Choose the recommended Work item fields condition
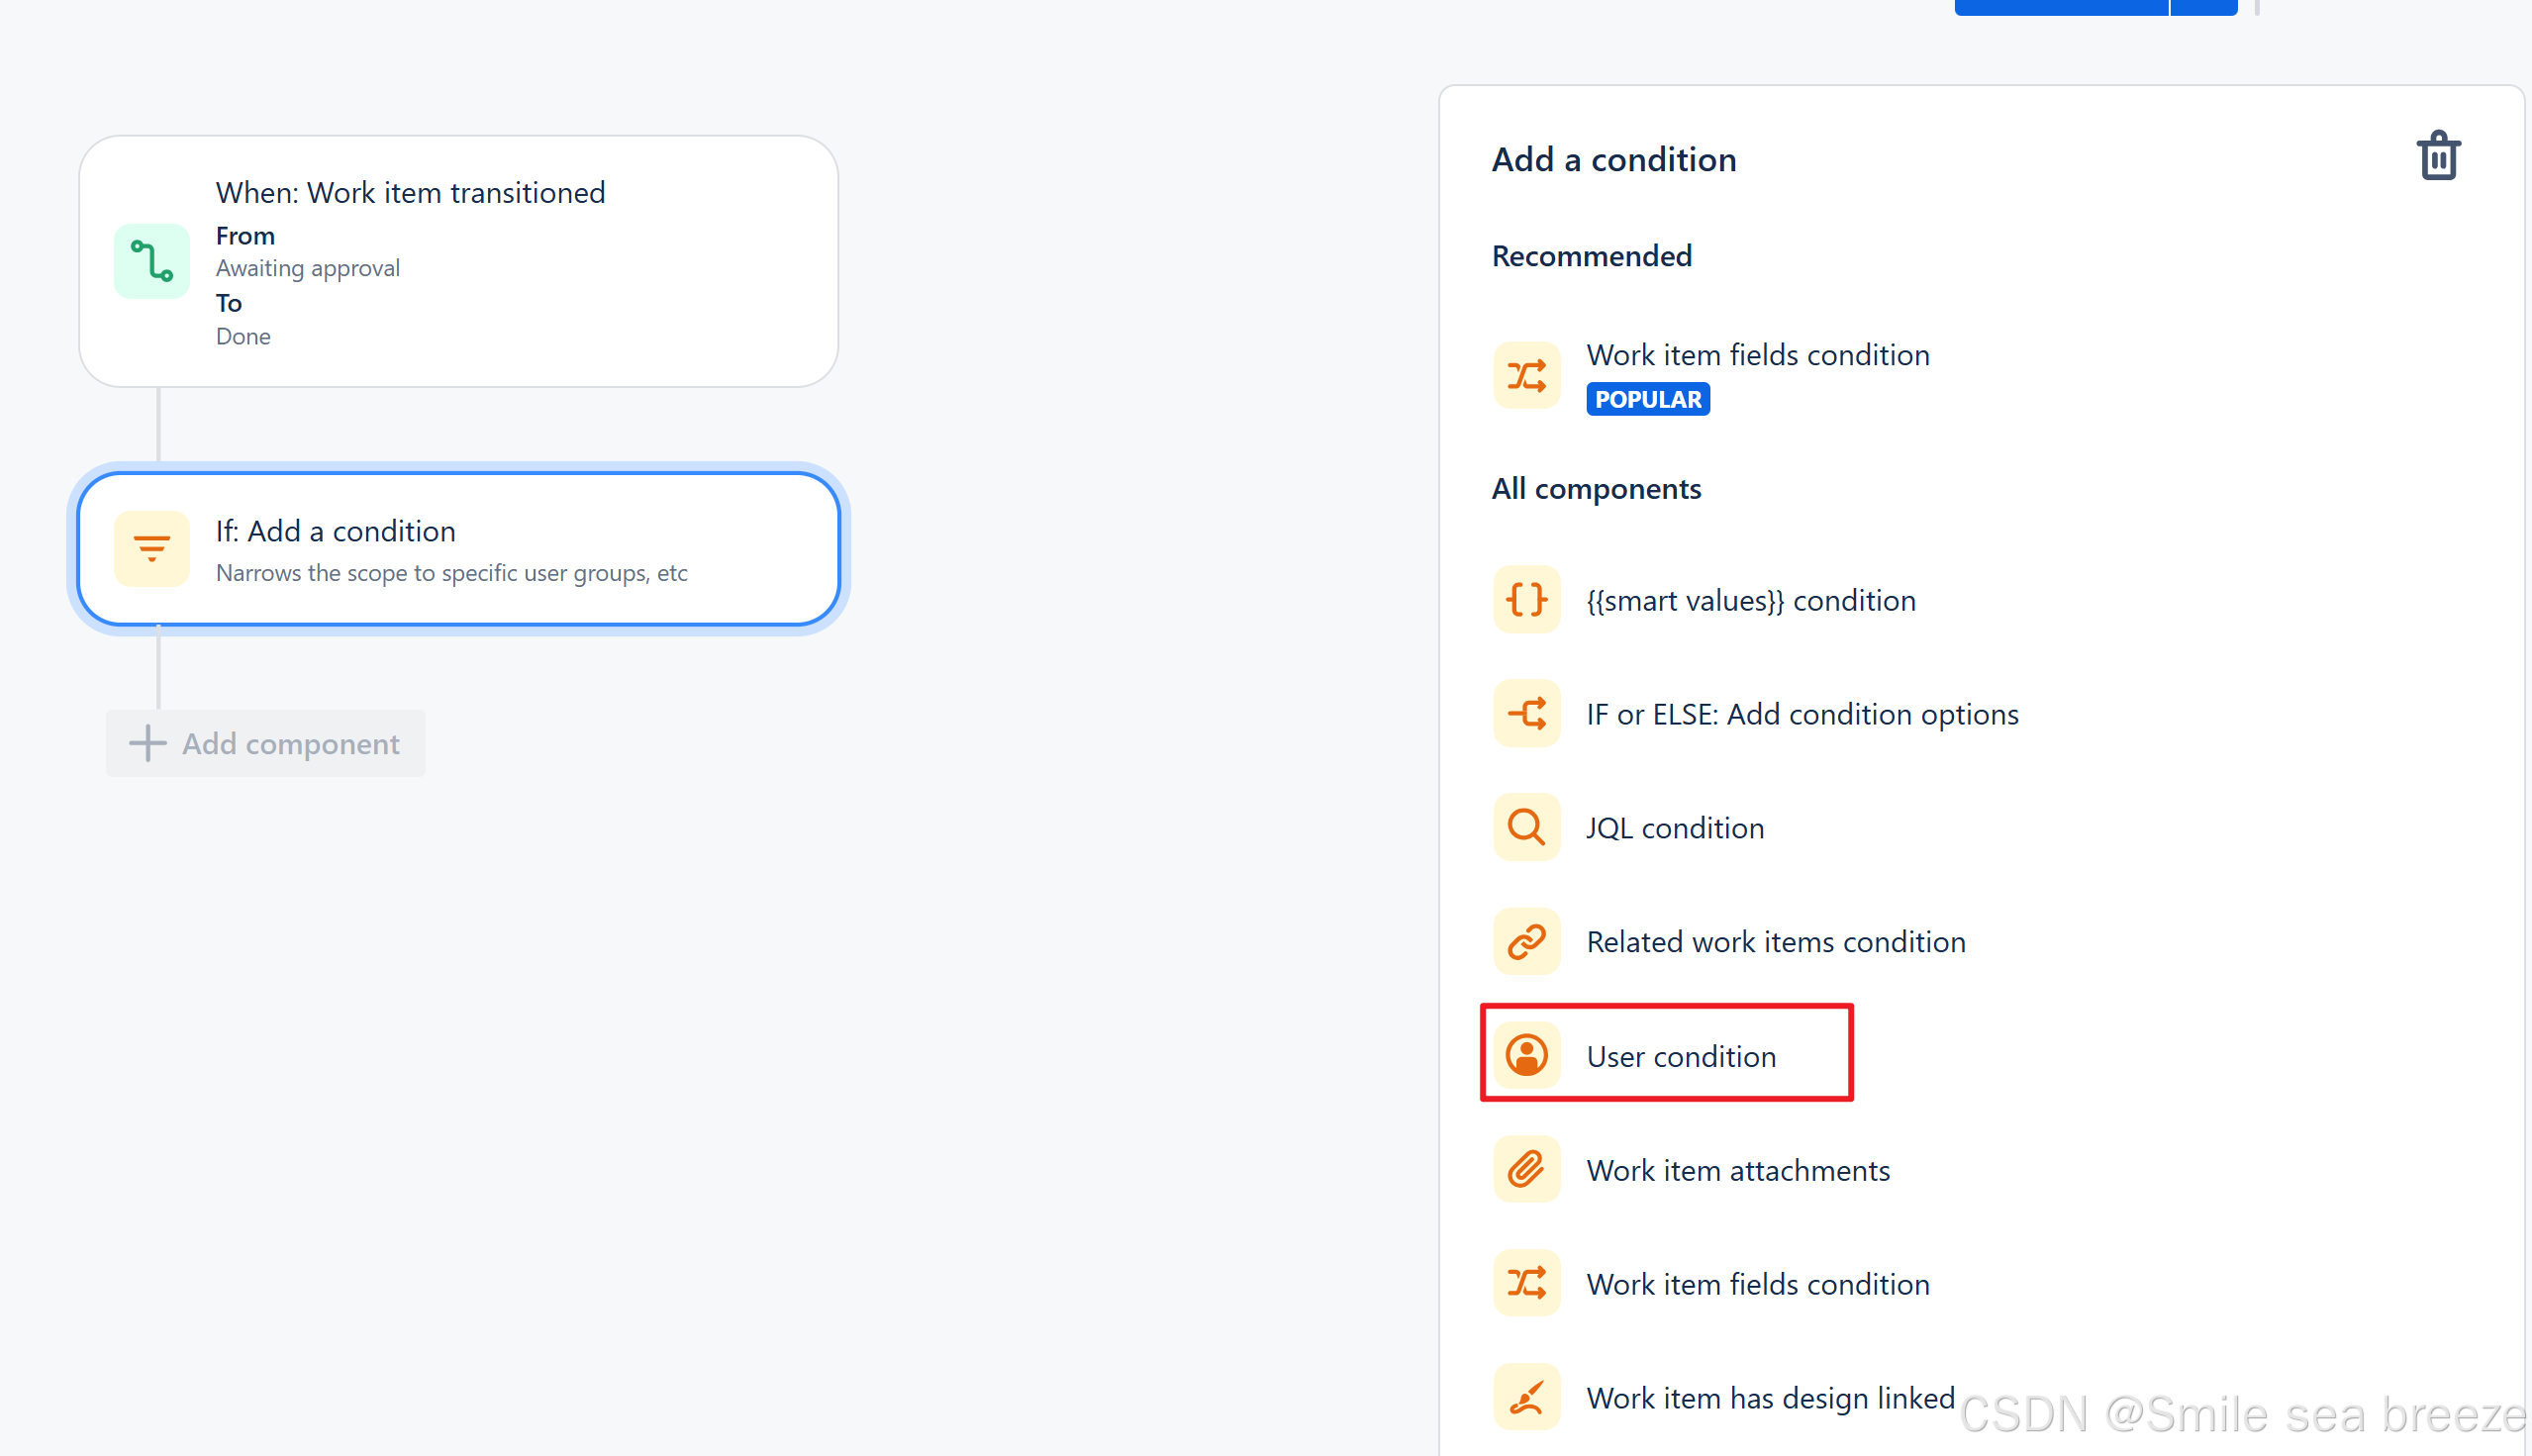 [1758, 355]
